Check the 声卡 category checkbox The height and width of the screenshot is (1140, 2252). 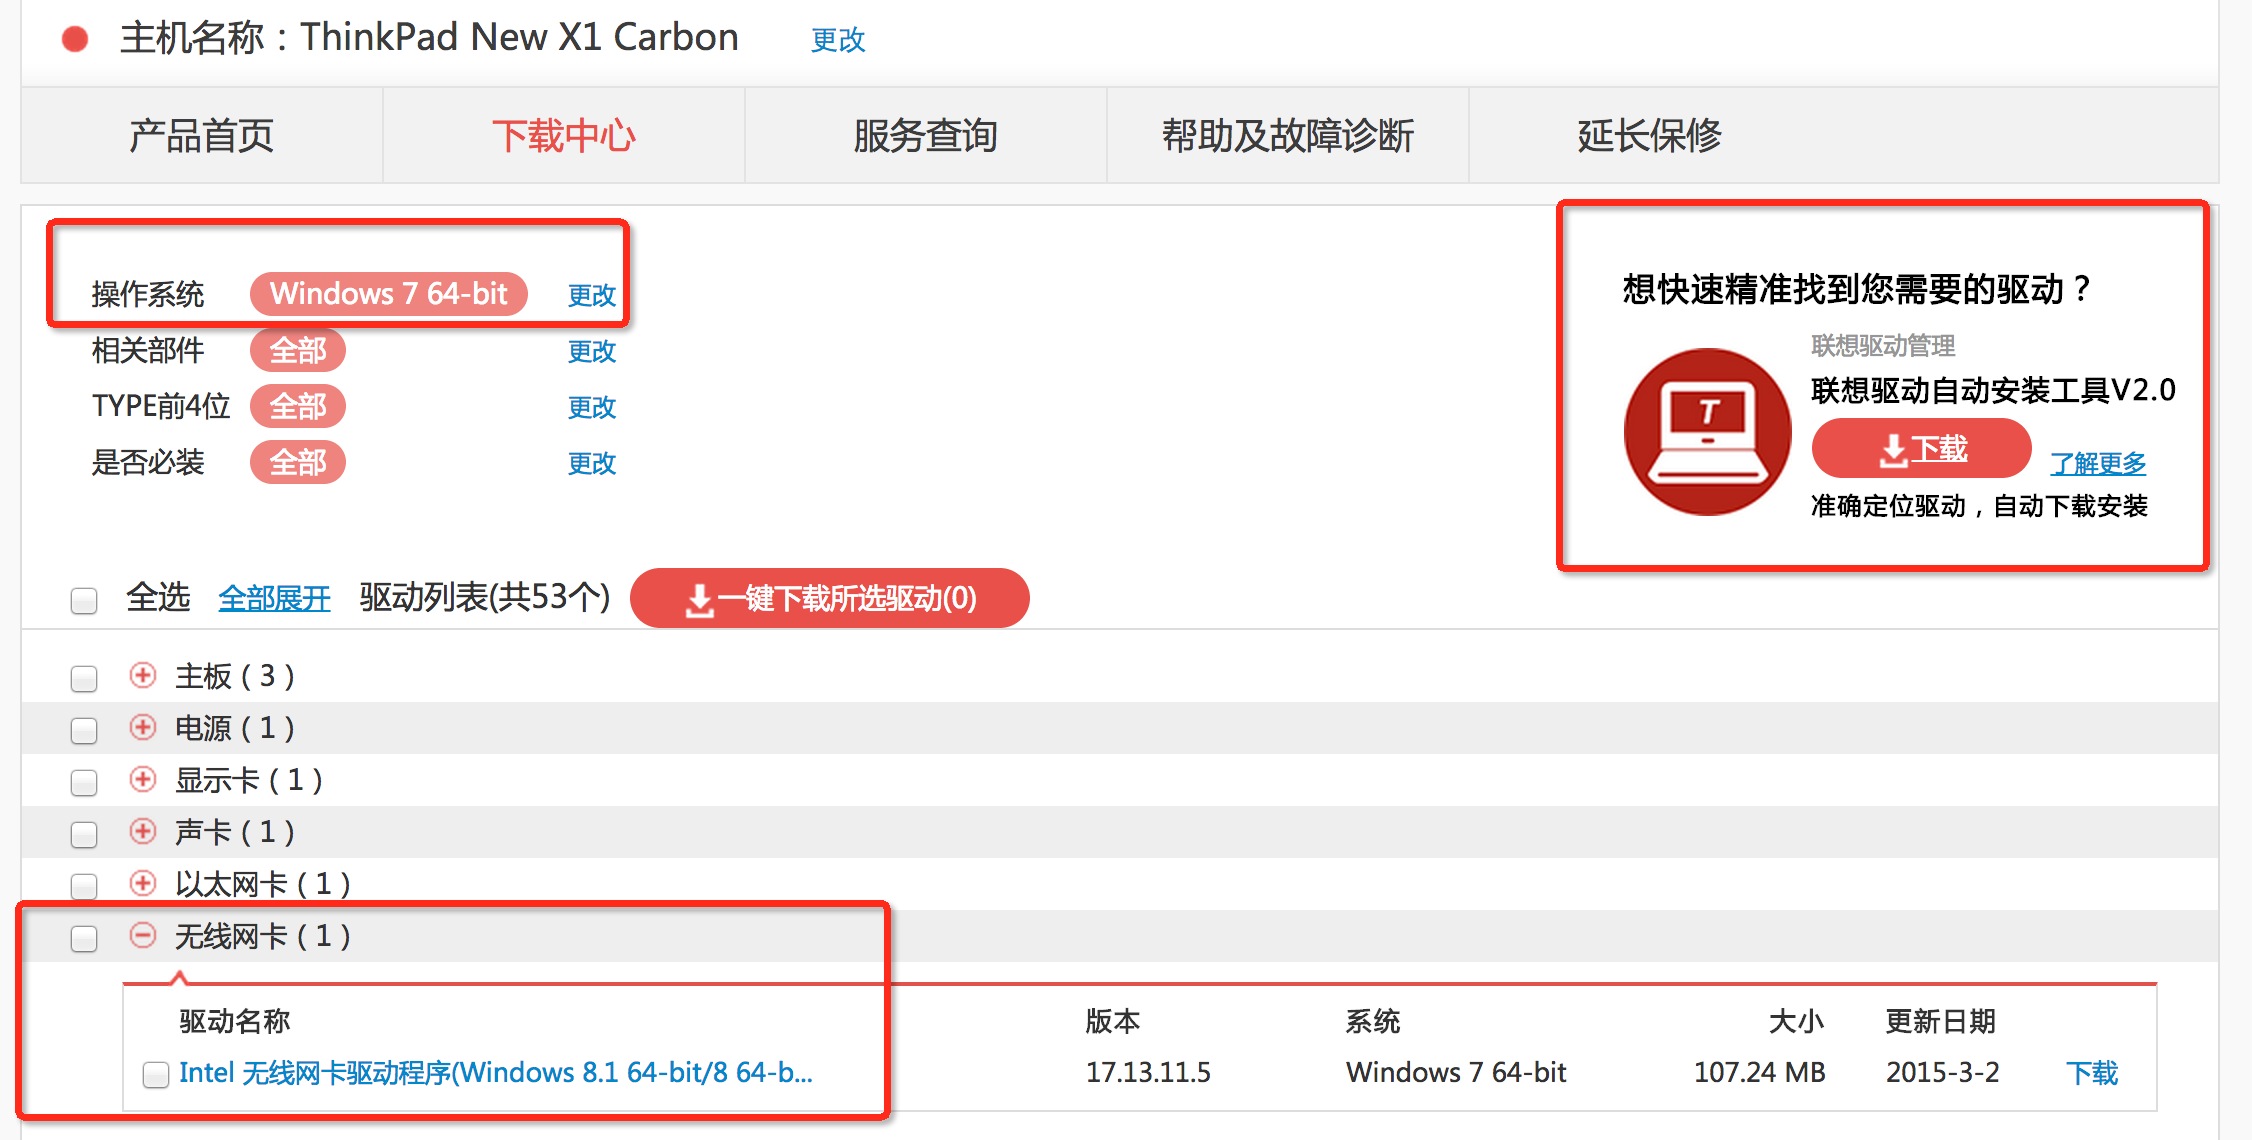pos(84,835)
